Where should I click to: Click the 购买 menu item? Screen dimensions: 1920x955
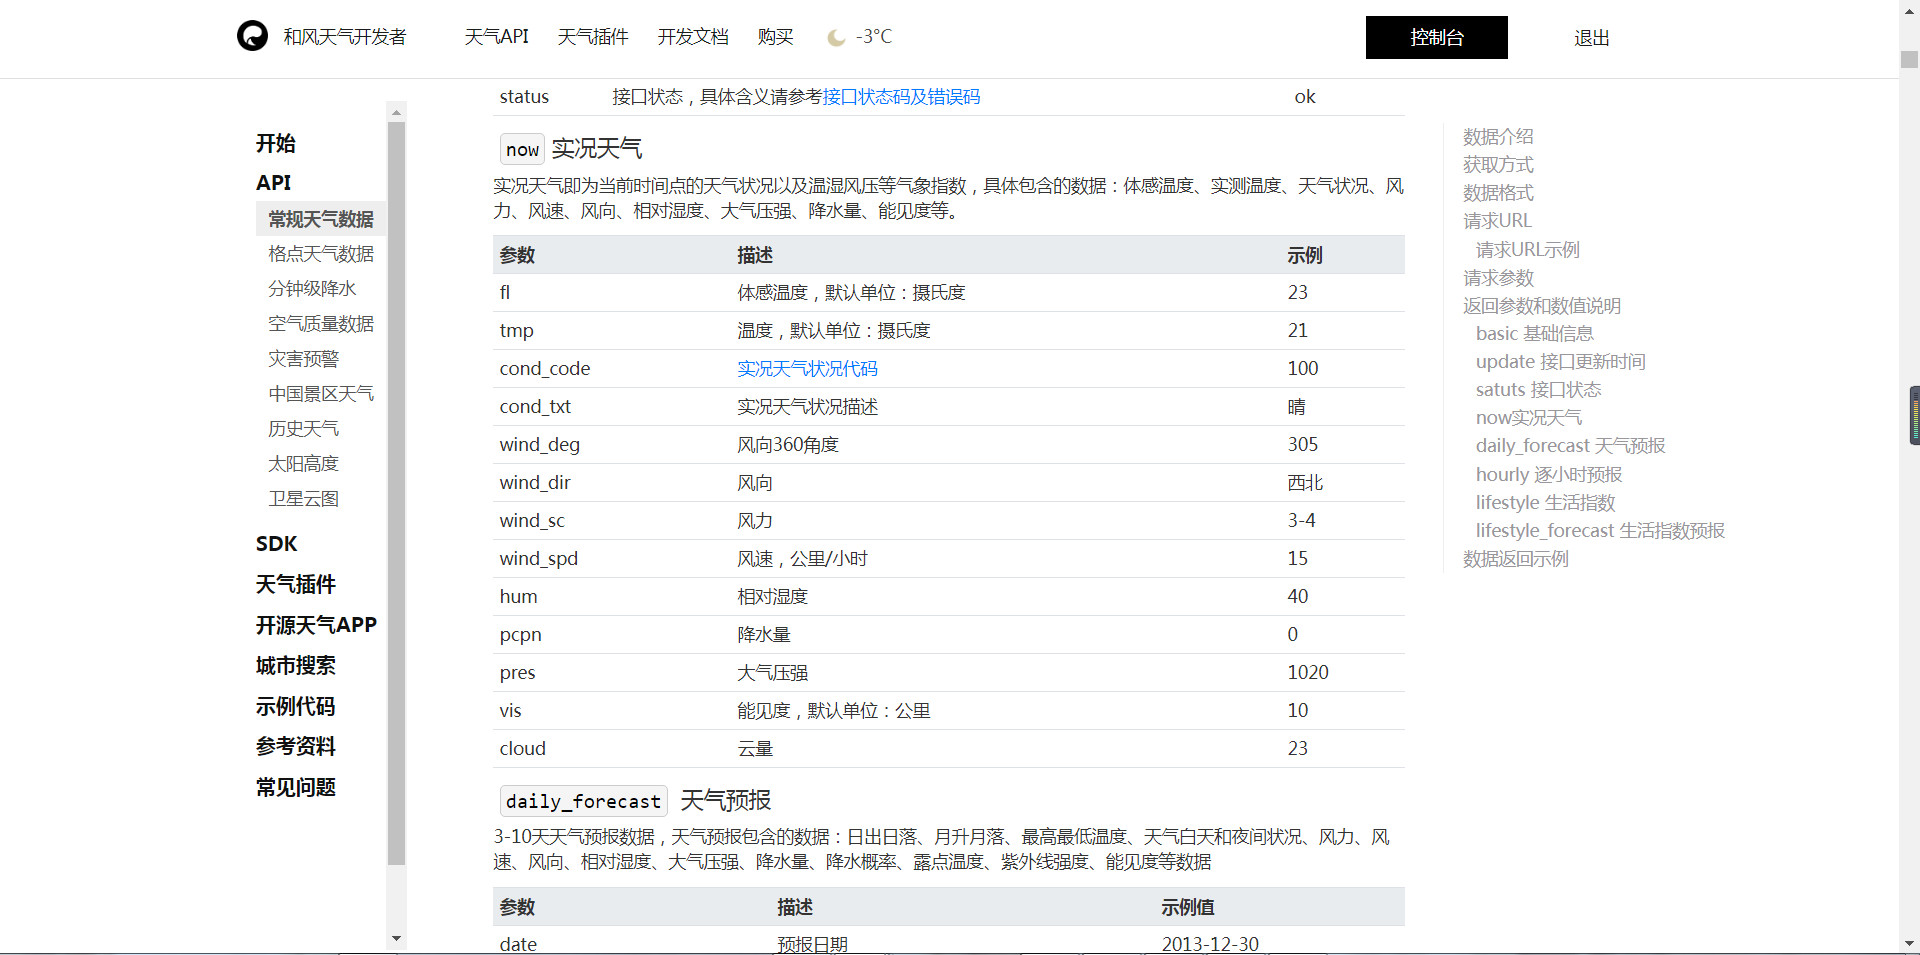pos(776,36)
